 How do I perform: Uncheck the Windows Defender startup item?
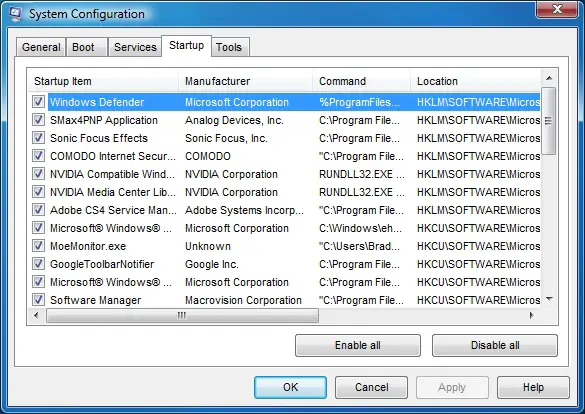pos(38,102)
